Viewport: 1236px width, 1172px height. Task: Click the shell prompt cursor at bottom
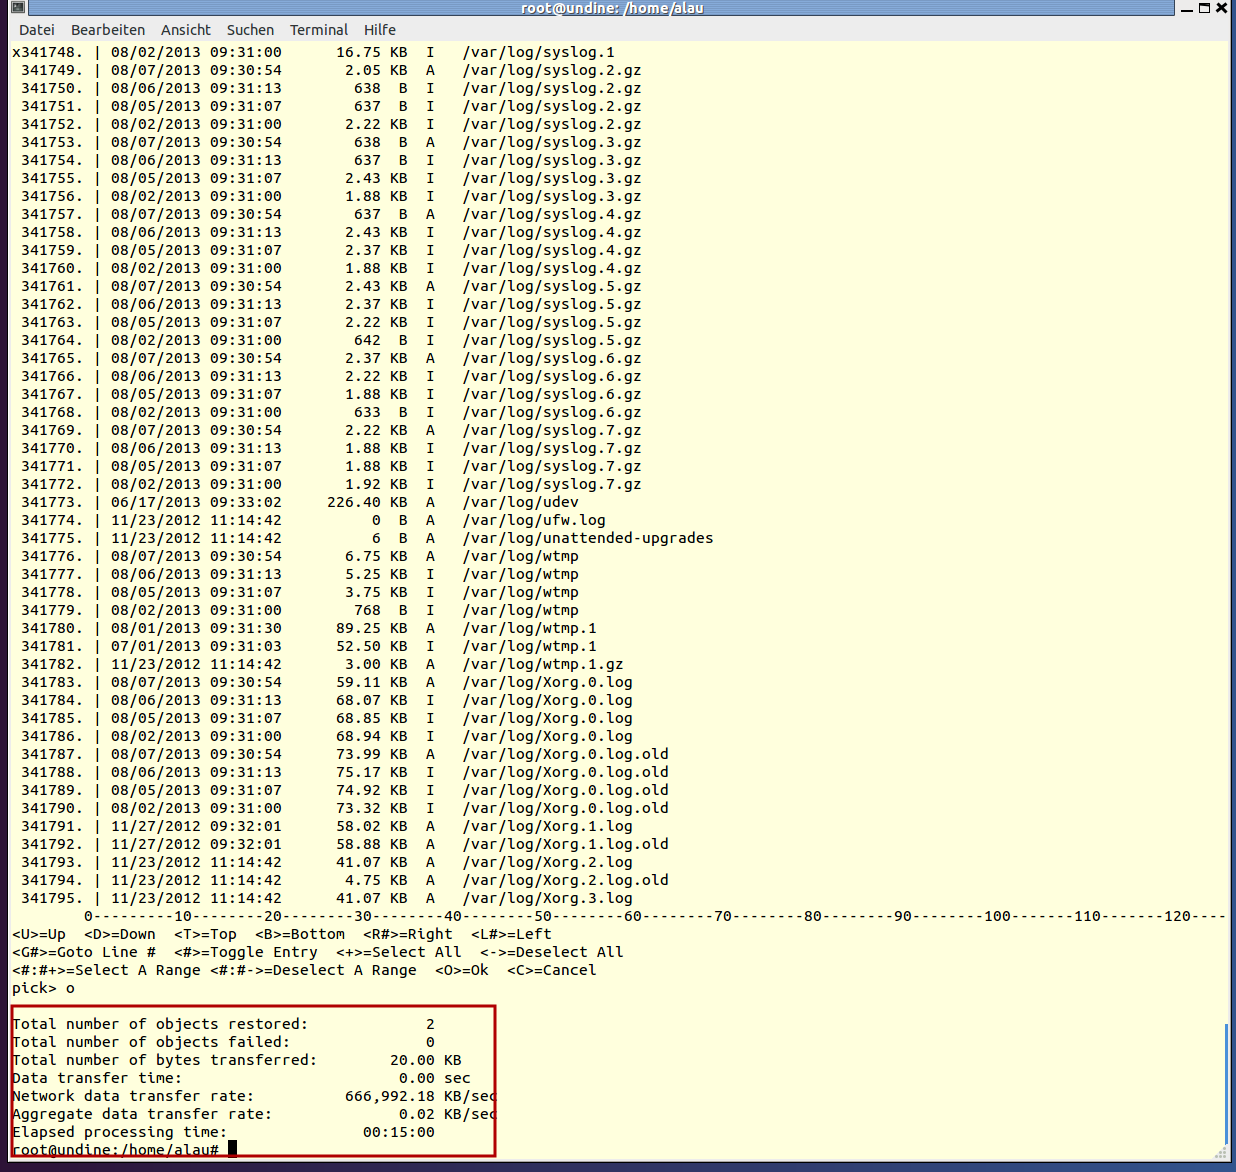click(x=232, y=1149)
